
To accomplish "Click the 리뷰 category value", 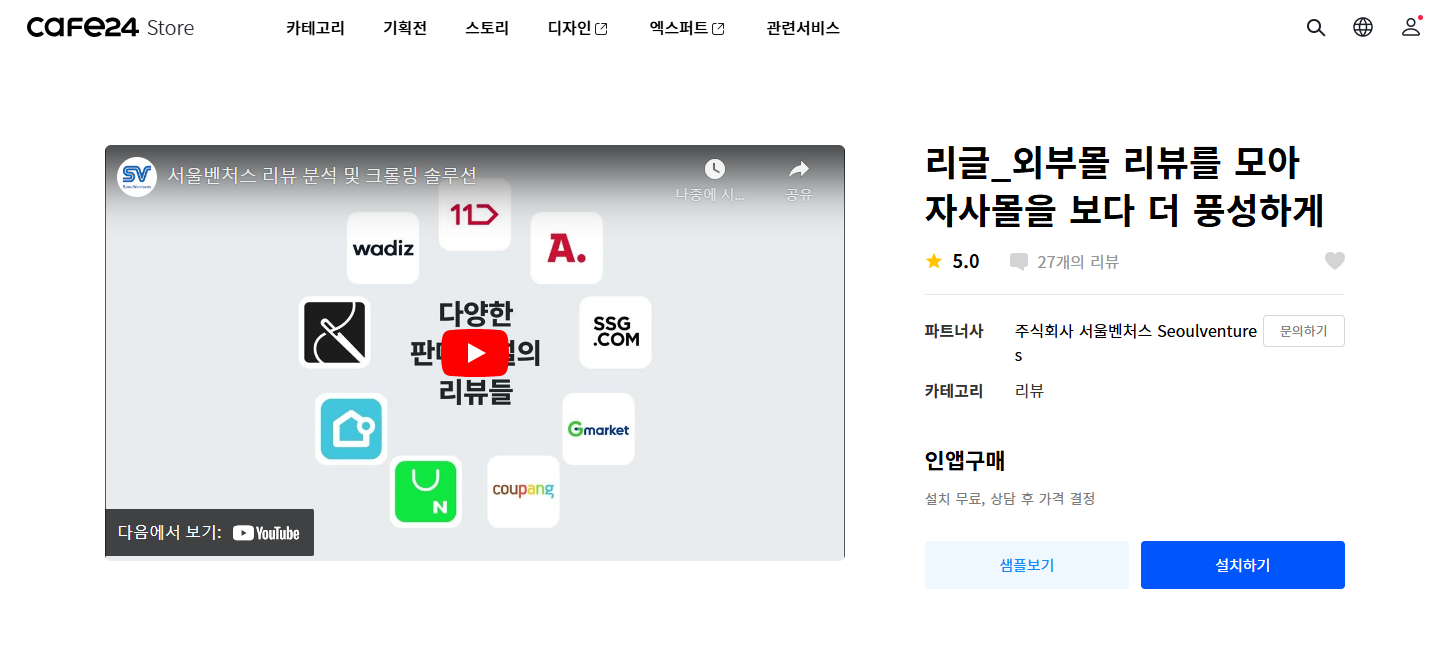I will click(1029, 391).
